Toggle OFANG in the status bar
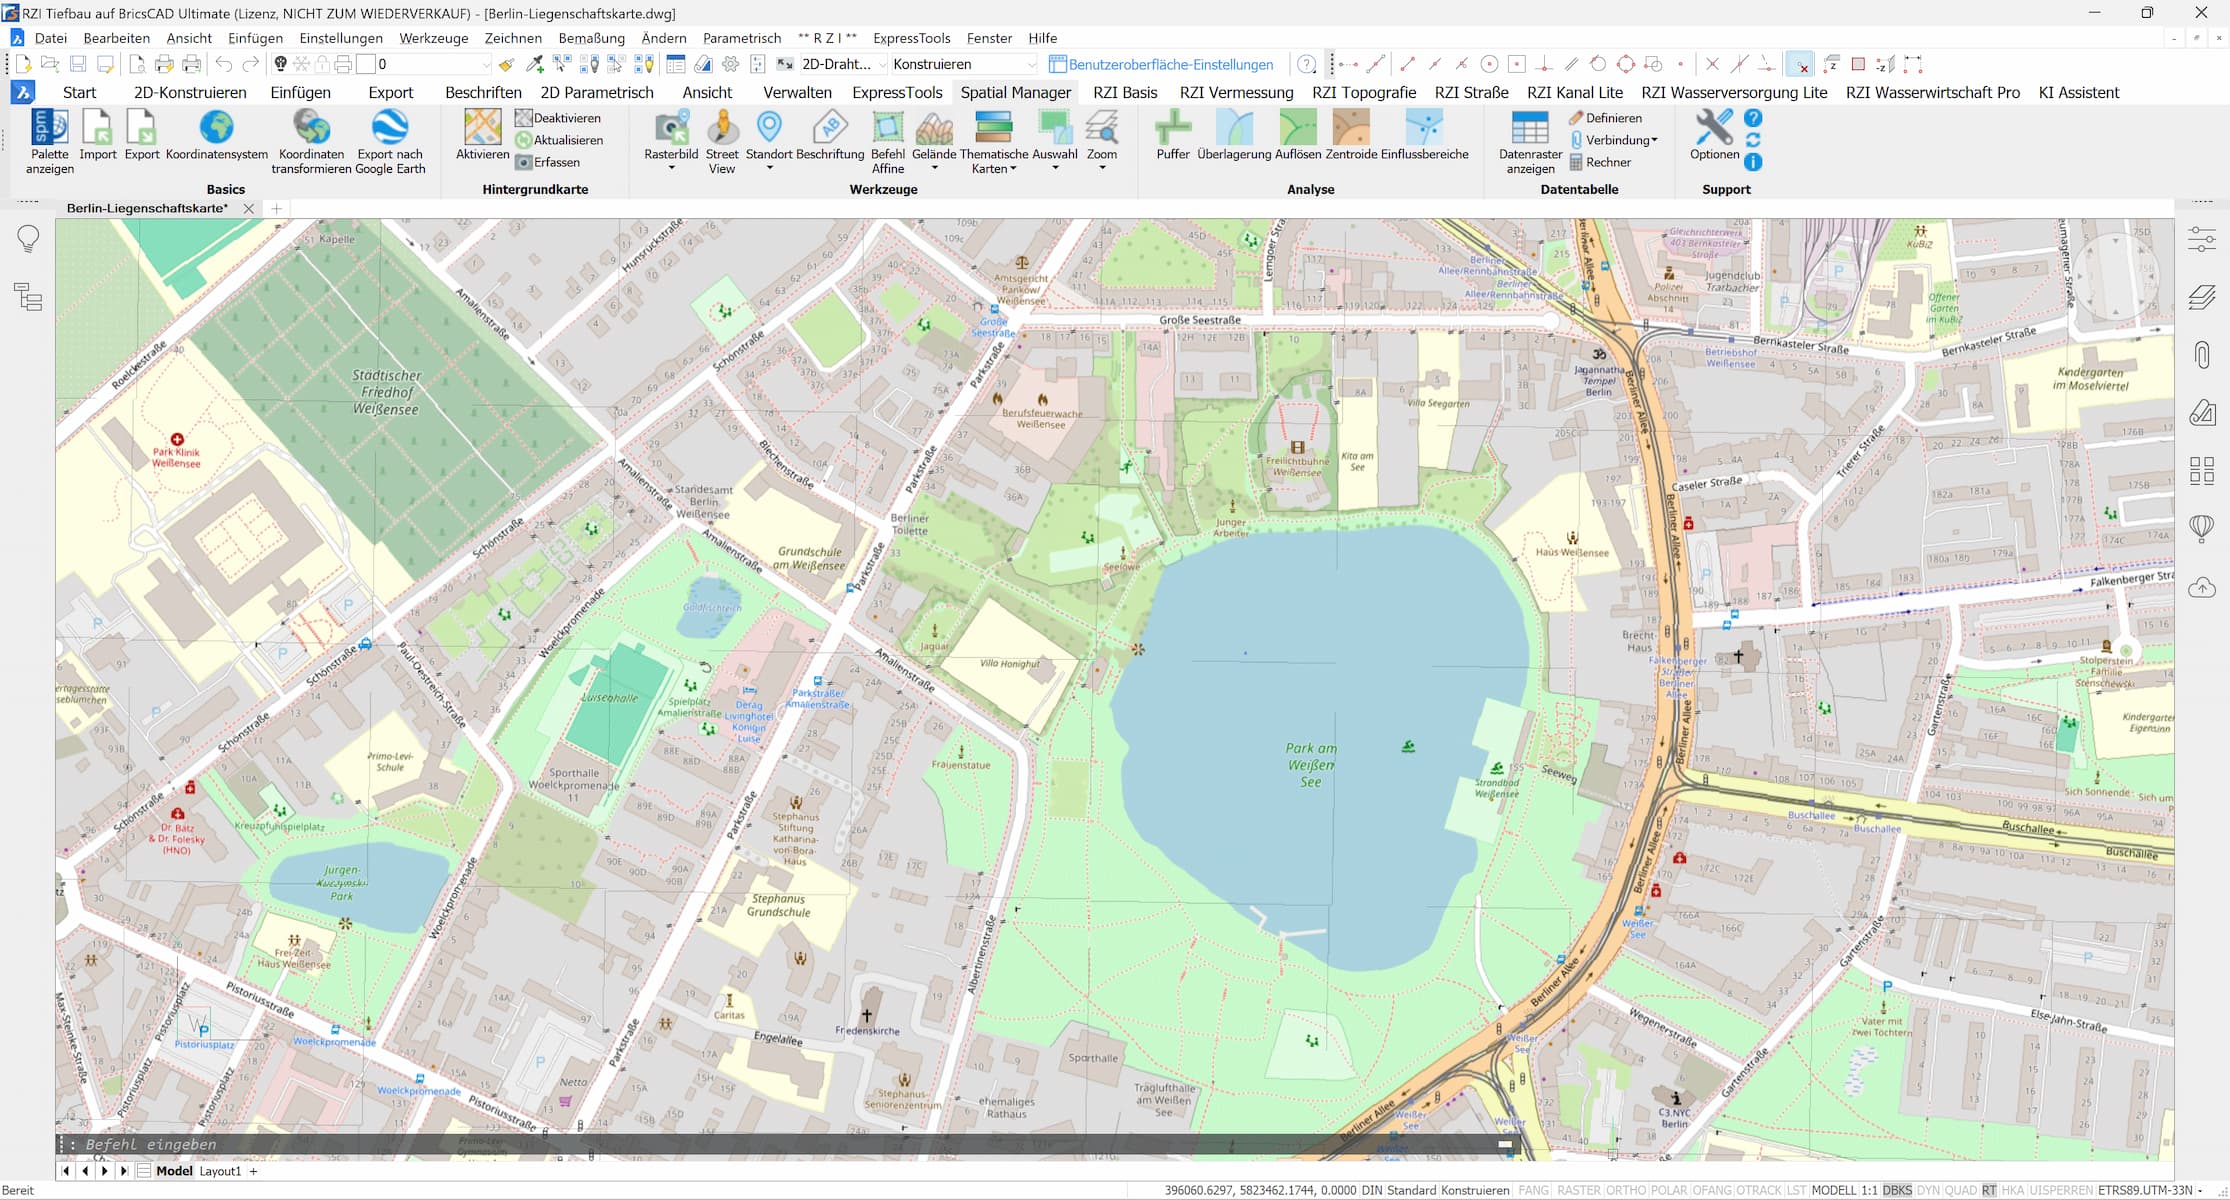The image size is (2230, 1200). pyautogui.click(x=1712, y=1190)
